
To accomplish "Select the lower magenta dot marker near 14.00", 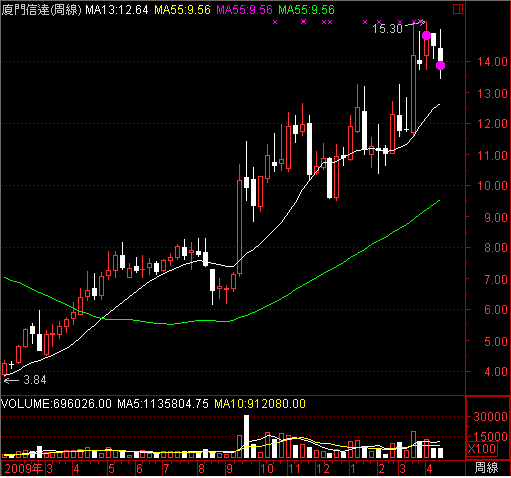I will [440, 66].
